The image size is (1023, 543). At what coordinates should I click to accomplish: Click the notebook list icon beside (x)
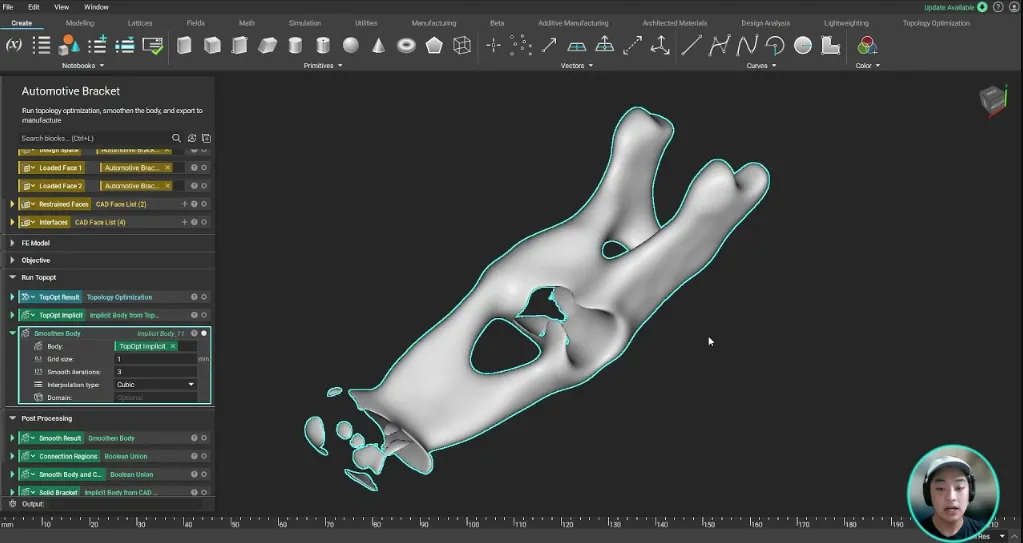click(41, 45)
